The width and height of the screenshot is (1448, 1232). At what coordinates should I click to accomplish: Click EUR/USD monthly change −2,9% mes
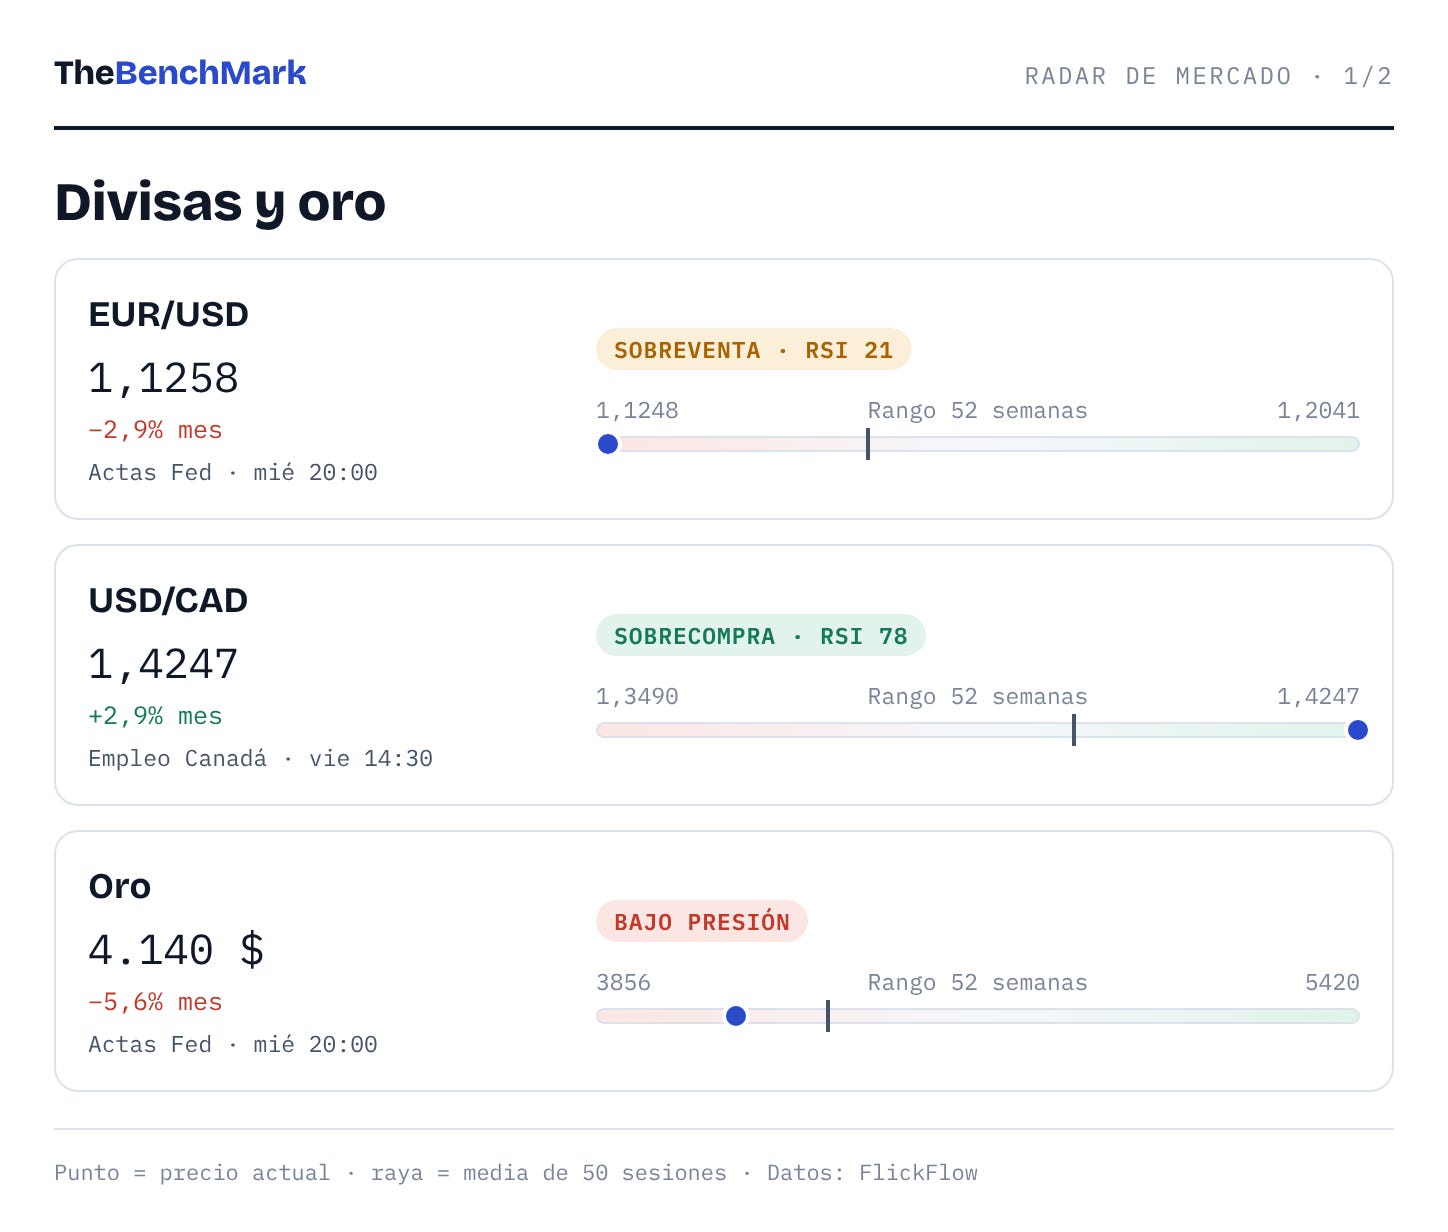click(x=155, y=430)
